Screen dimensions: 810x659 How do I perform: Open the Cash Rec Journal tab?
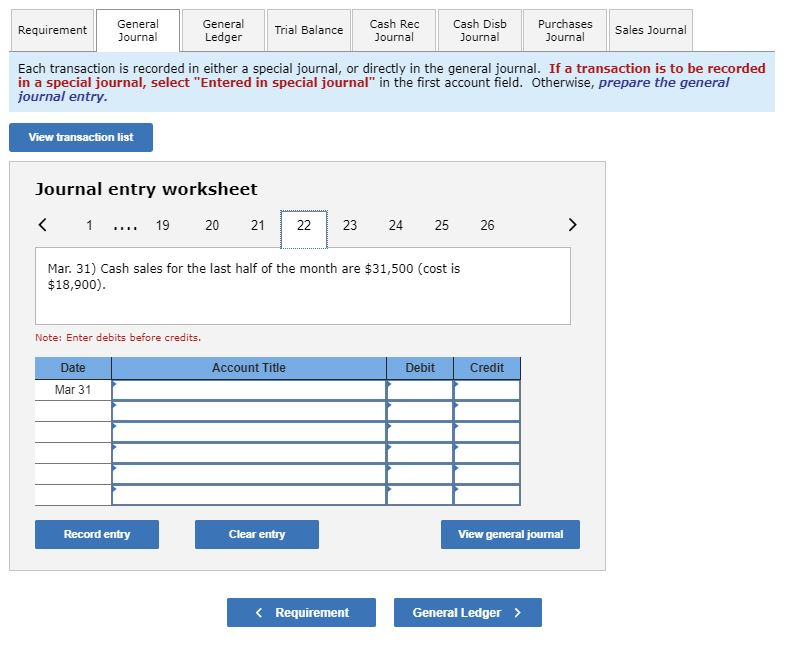coord(394,30)
